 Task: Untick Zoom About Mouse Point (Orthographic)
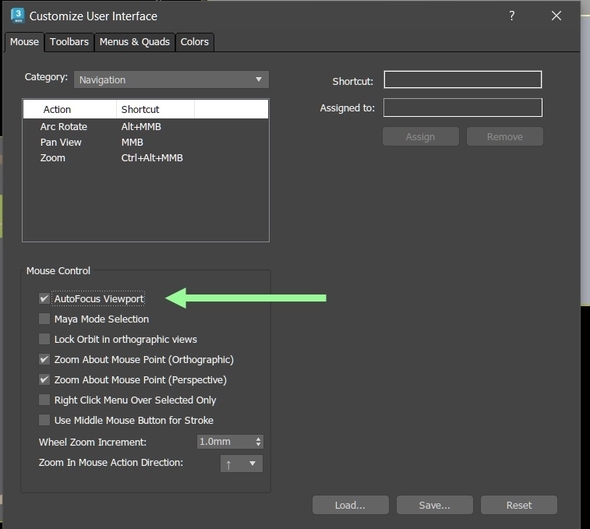point(44,360)
